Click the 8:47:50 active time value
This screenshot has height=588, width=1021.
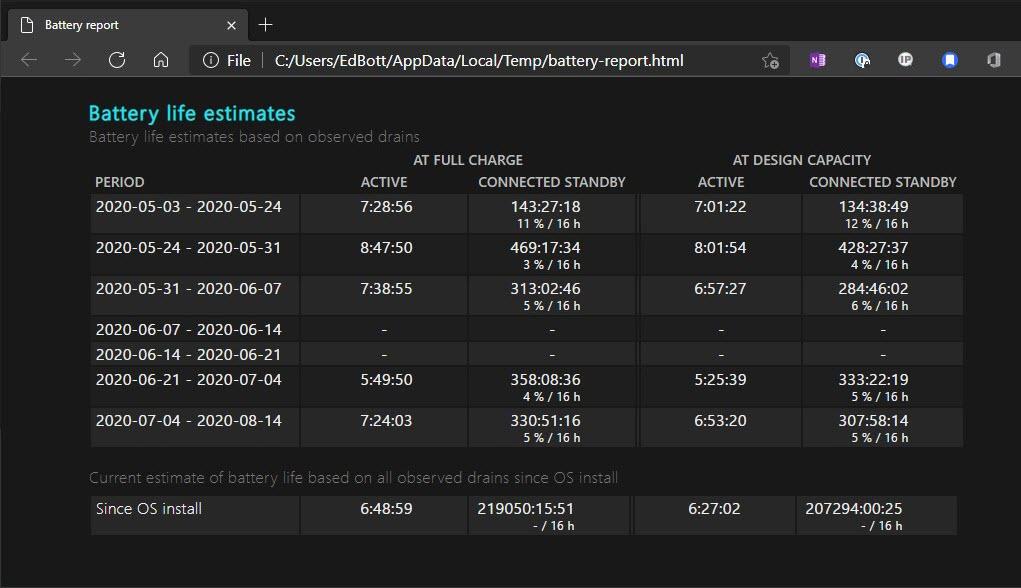point(386,248)
